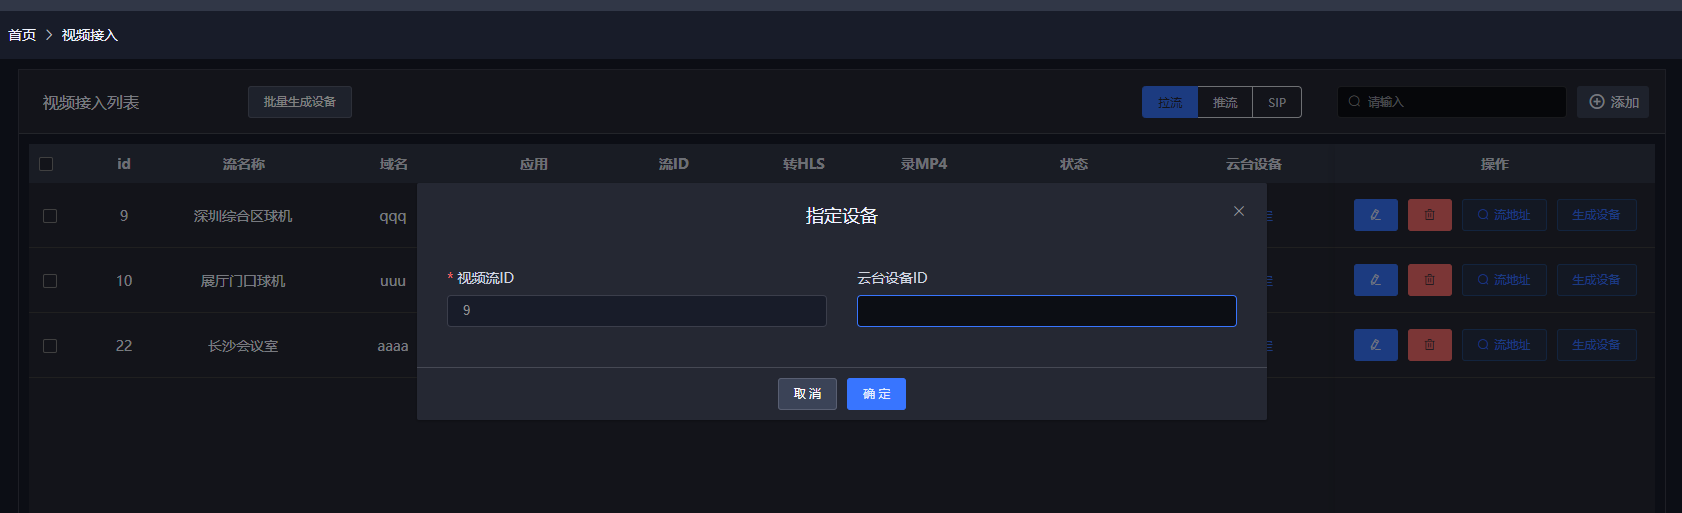Click 流地址 button for row 22
This screenshot has width=1682, height=513.
pos(1504,345)
